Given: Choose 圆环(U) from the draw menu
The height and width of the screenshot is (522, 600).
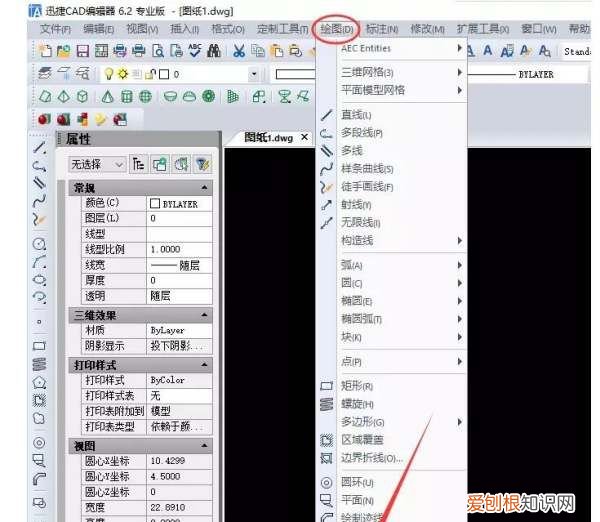Looking at the screenshot, I should [x=391, y=483].
